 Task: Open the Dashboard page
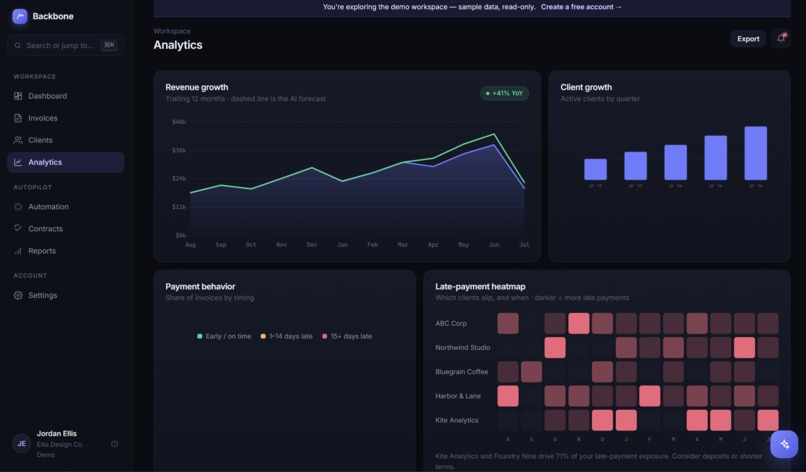tap(66, 96)
